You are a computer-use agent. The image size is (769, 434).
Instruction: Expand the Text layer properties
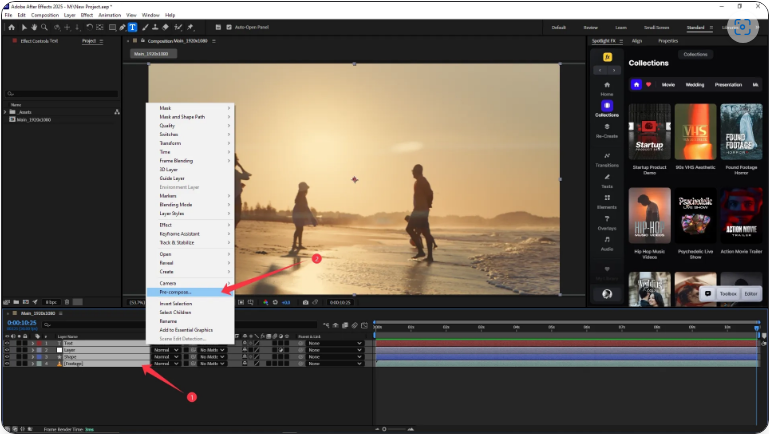pos(33,343)
